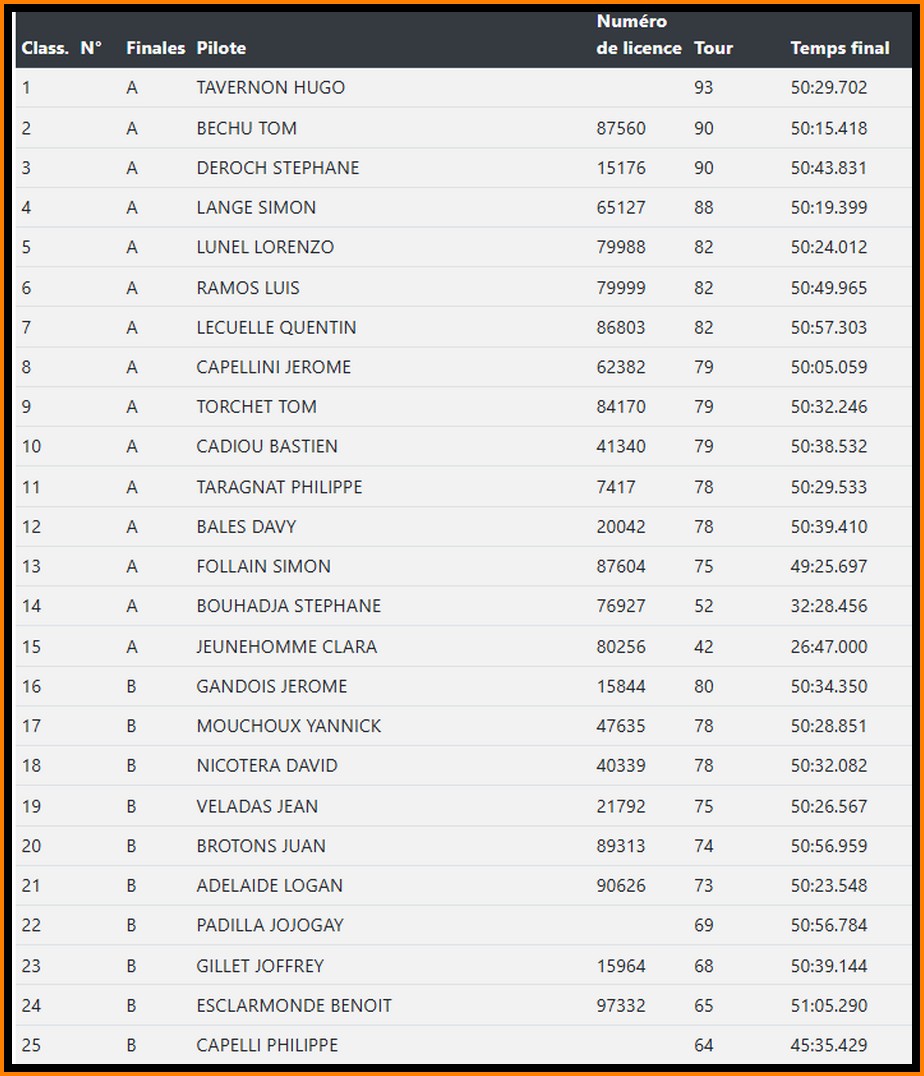The height and width of the screenshot is (1076, 924).
Task: Select pilot CAPELLI PHILIPPE
Action: [267, 1045]
